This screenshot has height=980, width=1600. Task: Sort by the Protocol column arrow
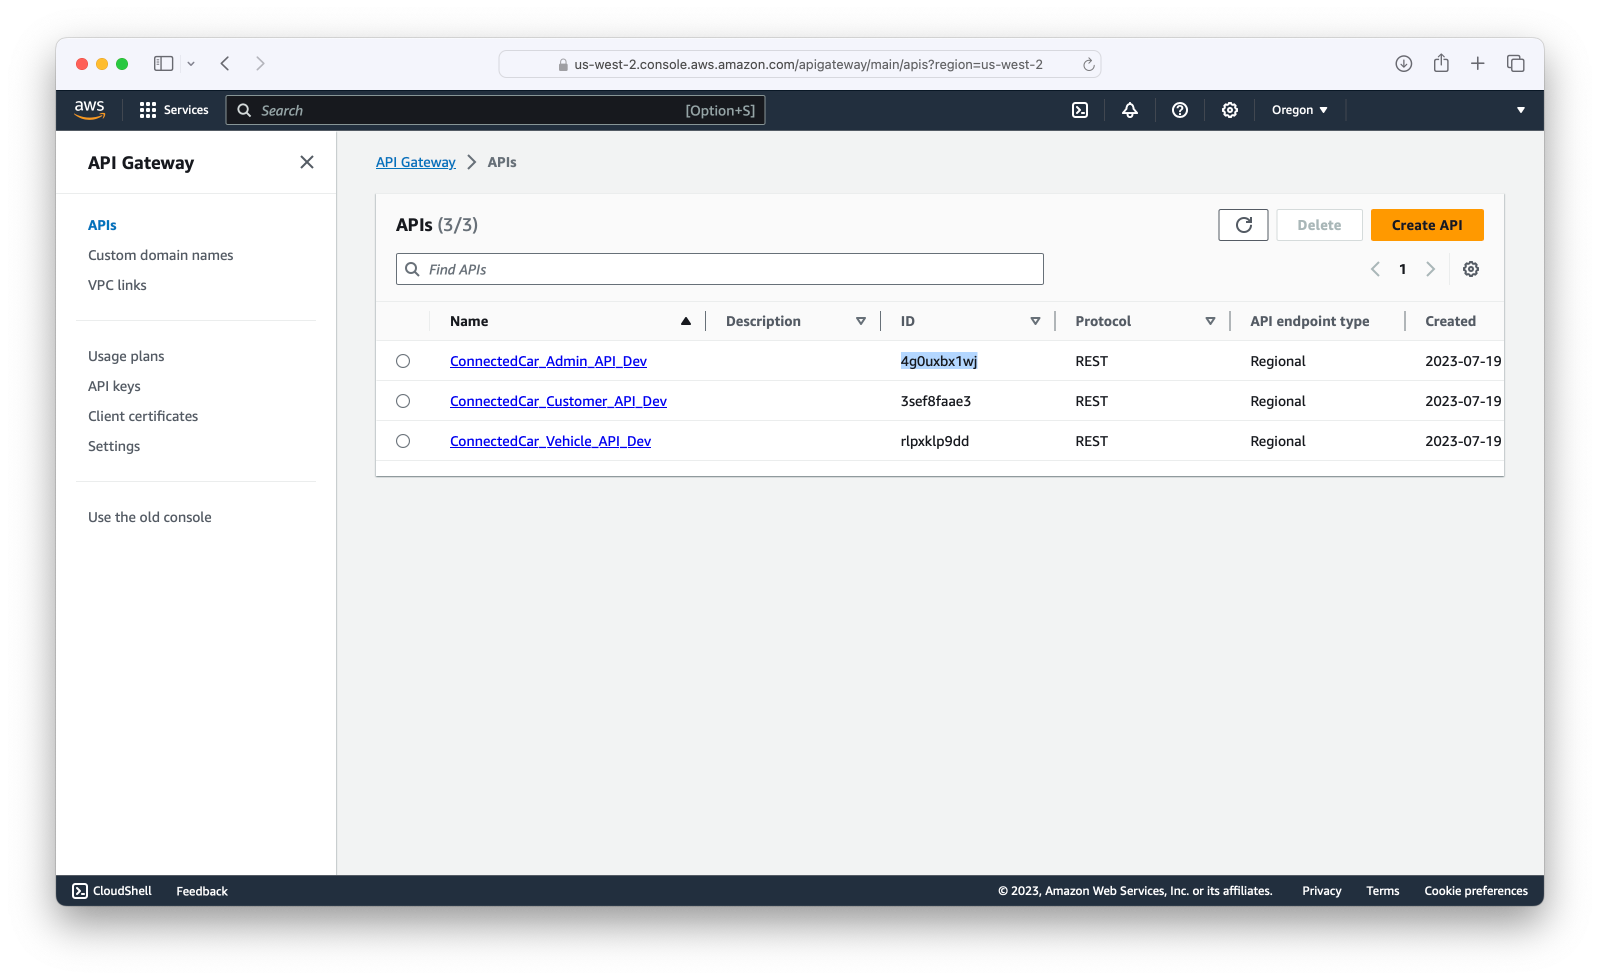1211,321
